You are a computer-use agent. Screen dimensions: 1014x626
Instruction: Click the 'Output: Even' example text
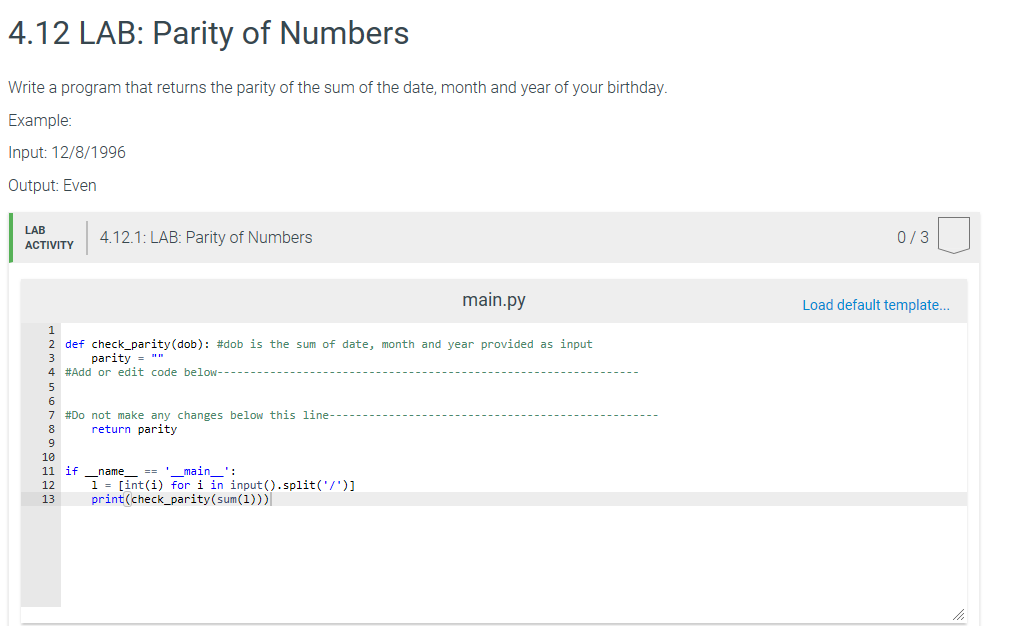(x=52, y=186)
